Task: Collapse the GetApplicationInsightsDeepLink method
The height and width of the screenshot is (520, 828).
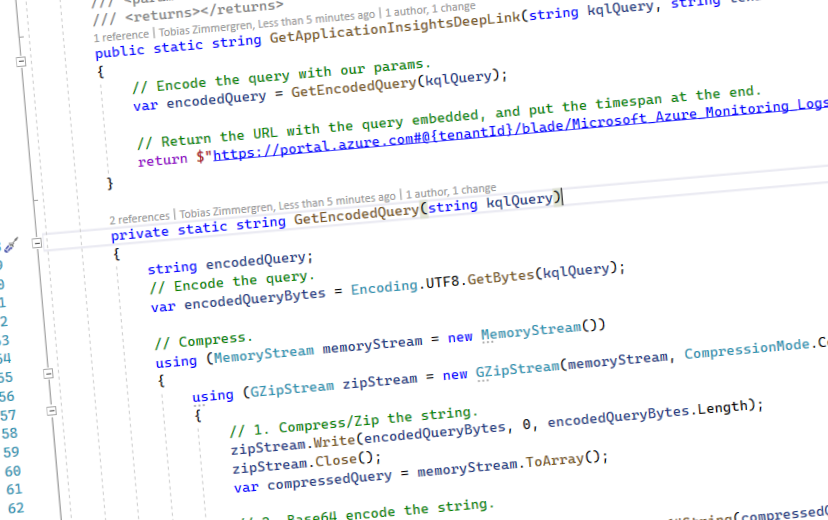Action: 21,62
